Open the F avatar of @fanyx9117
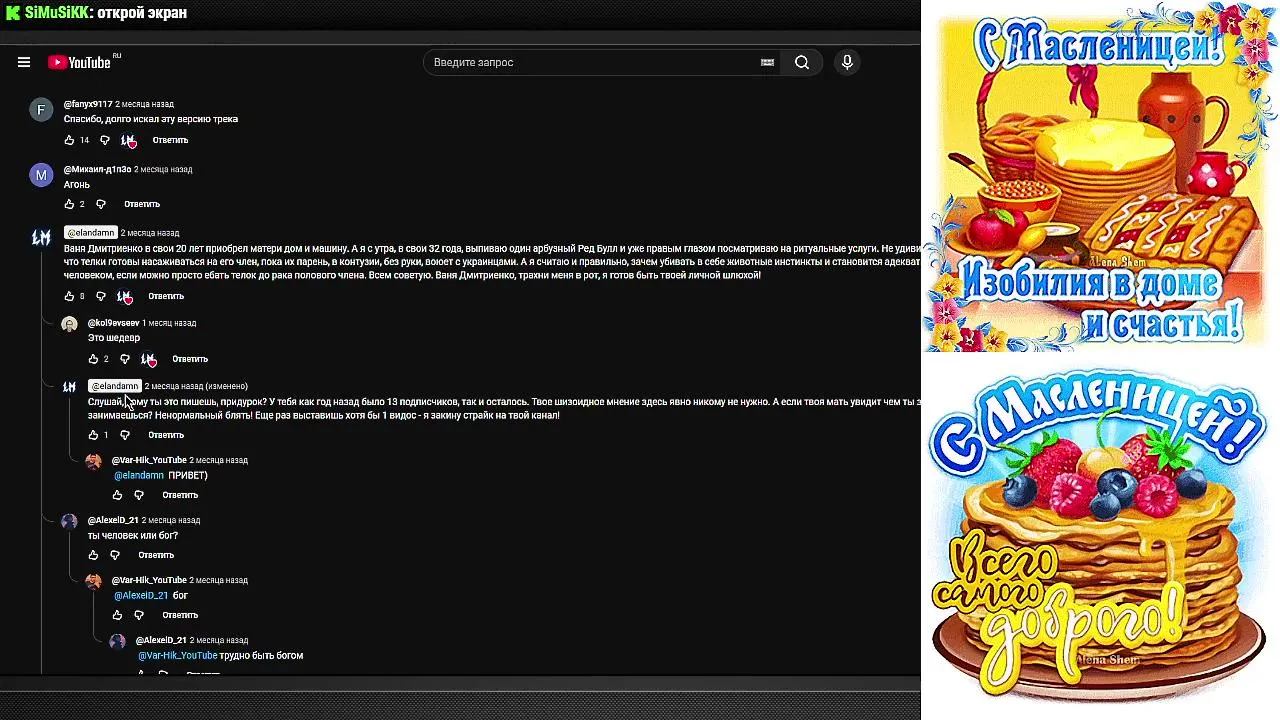The height and width of the screenshot is (720, 1280). [41, 110]
